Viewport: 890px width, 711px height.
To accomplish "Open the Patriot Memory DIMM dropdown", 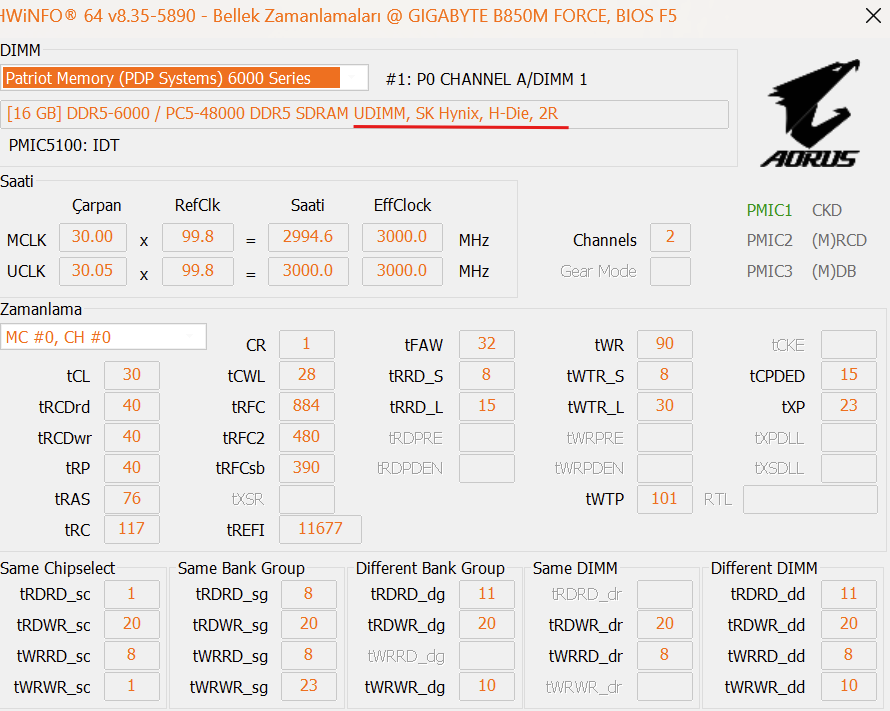I will click(x=185, y=78).
